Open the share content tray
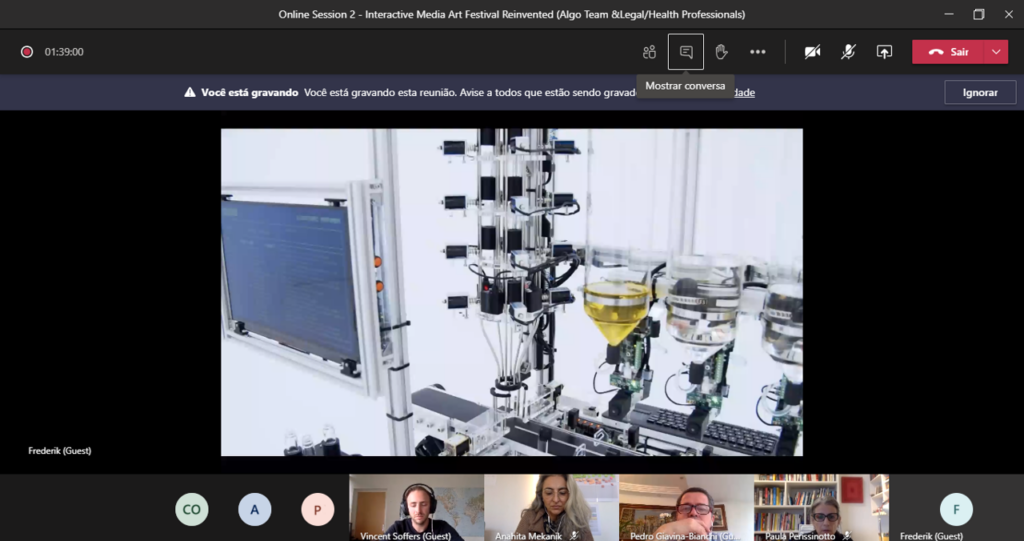1024x541 pixels. [x=884, y=52]
